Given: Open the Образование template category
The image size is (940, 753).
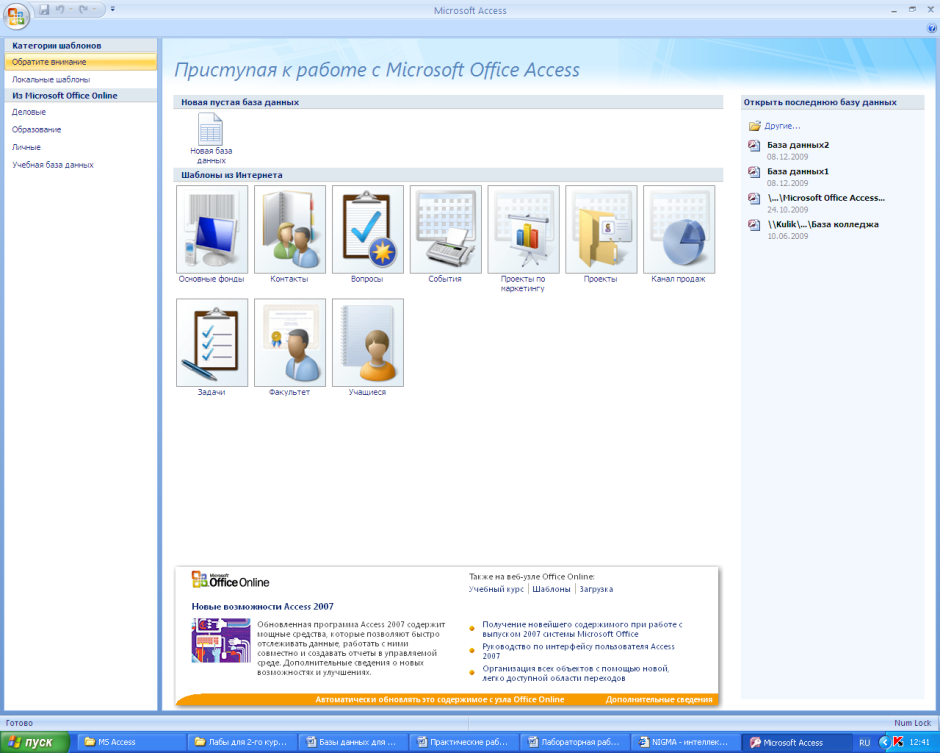Looking at the screenshot, I should [80, 129].
